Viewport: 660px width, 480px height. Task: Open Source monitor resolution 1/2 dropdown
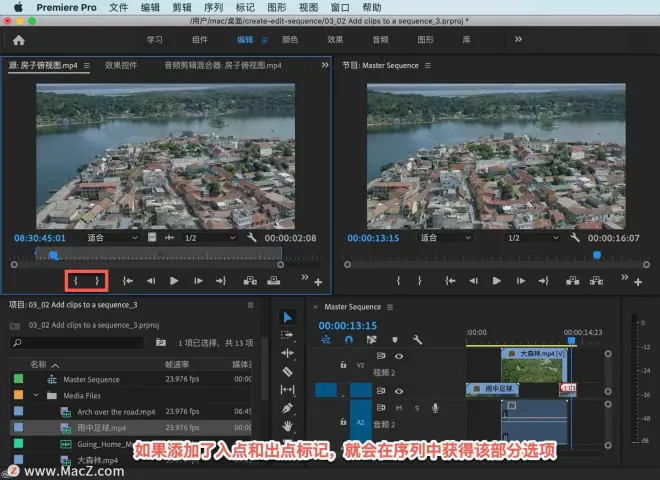(x=210, y=238)
